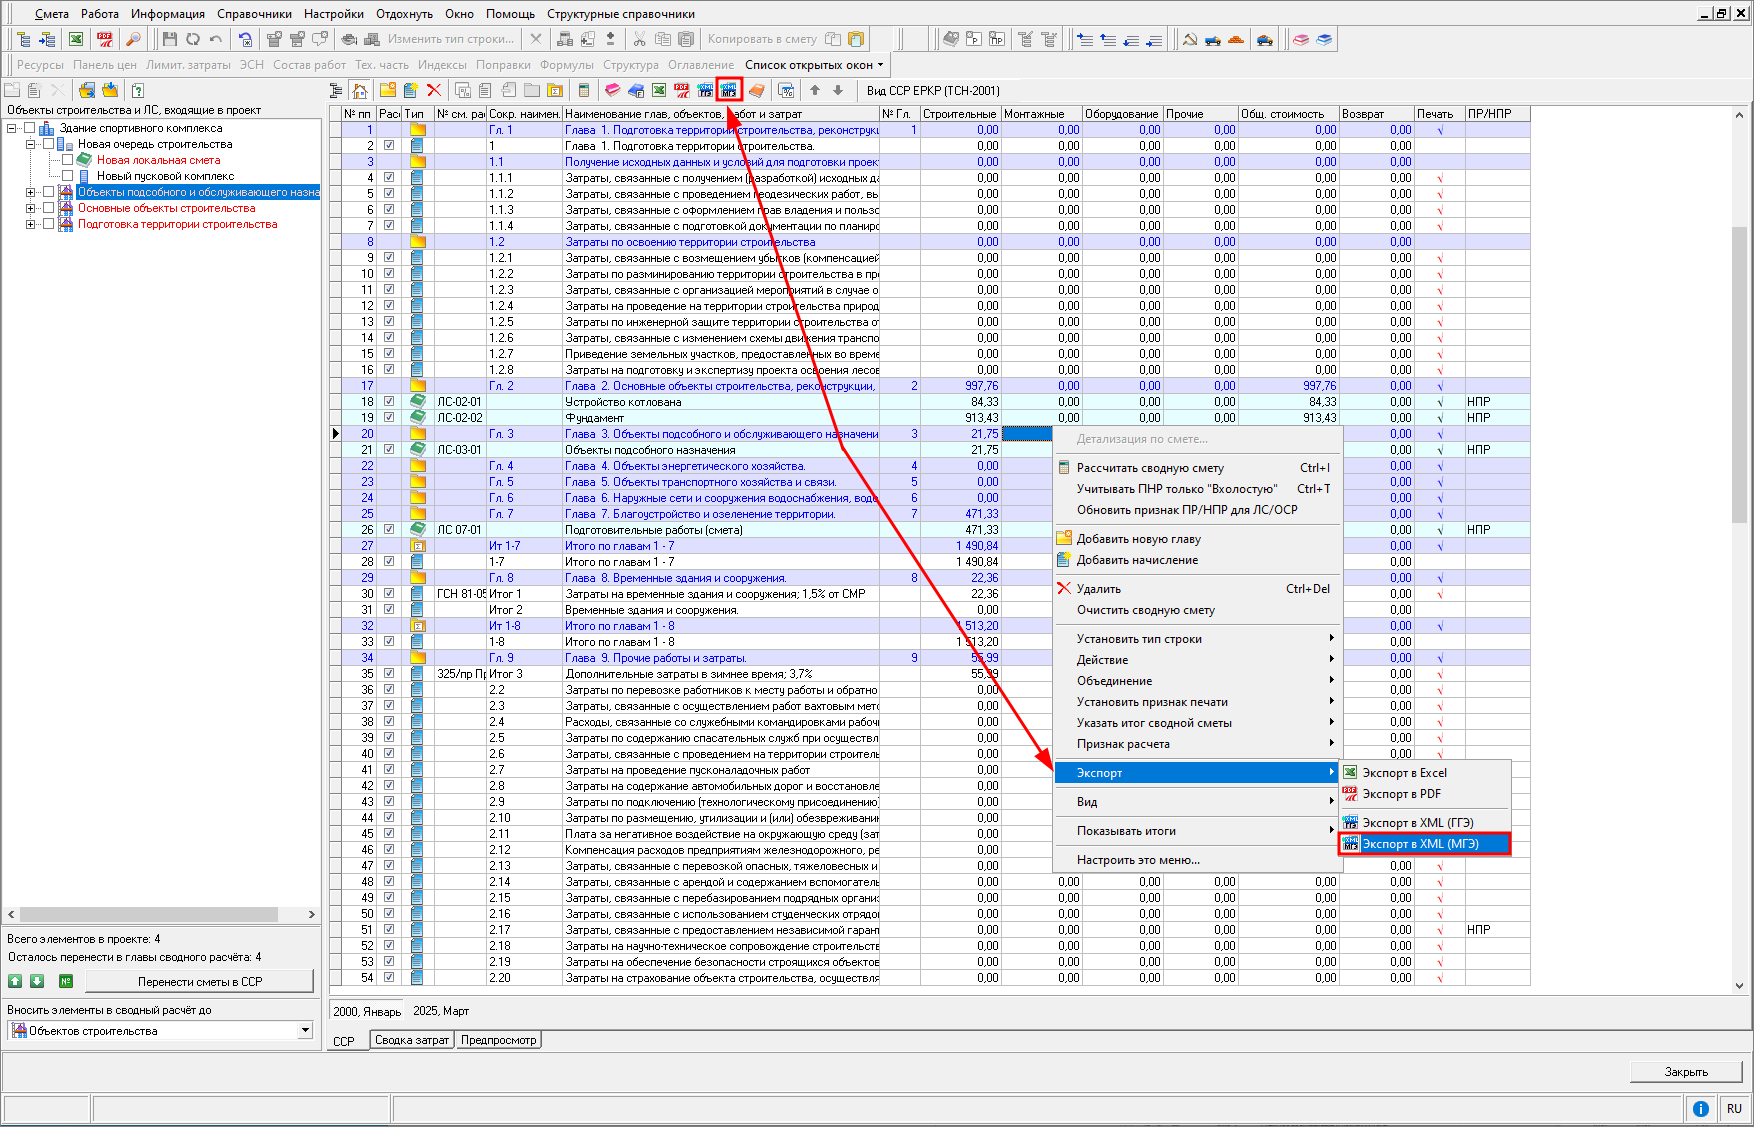The image size is (1754, 1127).
Task: Toggle the calculation checkbox in row 21
Action: pos(389,450)
